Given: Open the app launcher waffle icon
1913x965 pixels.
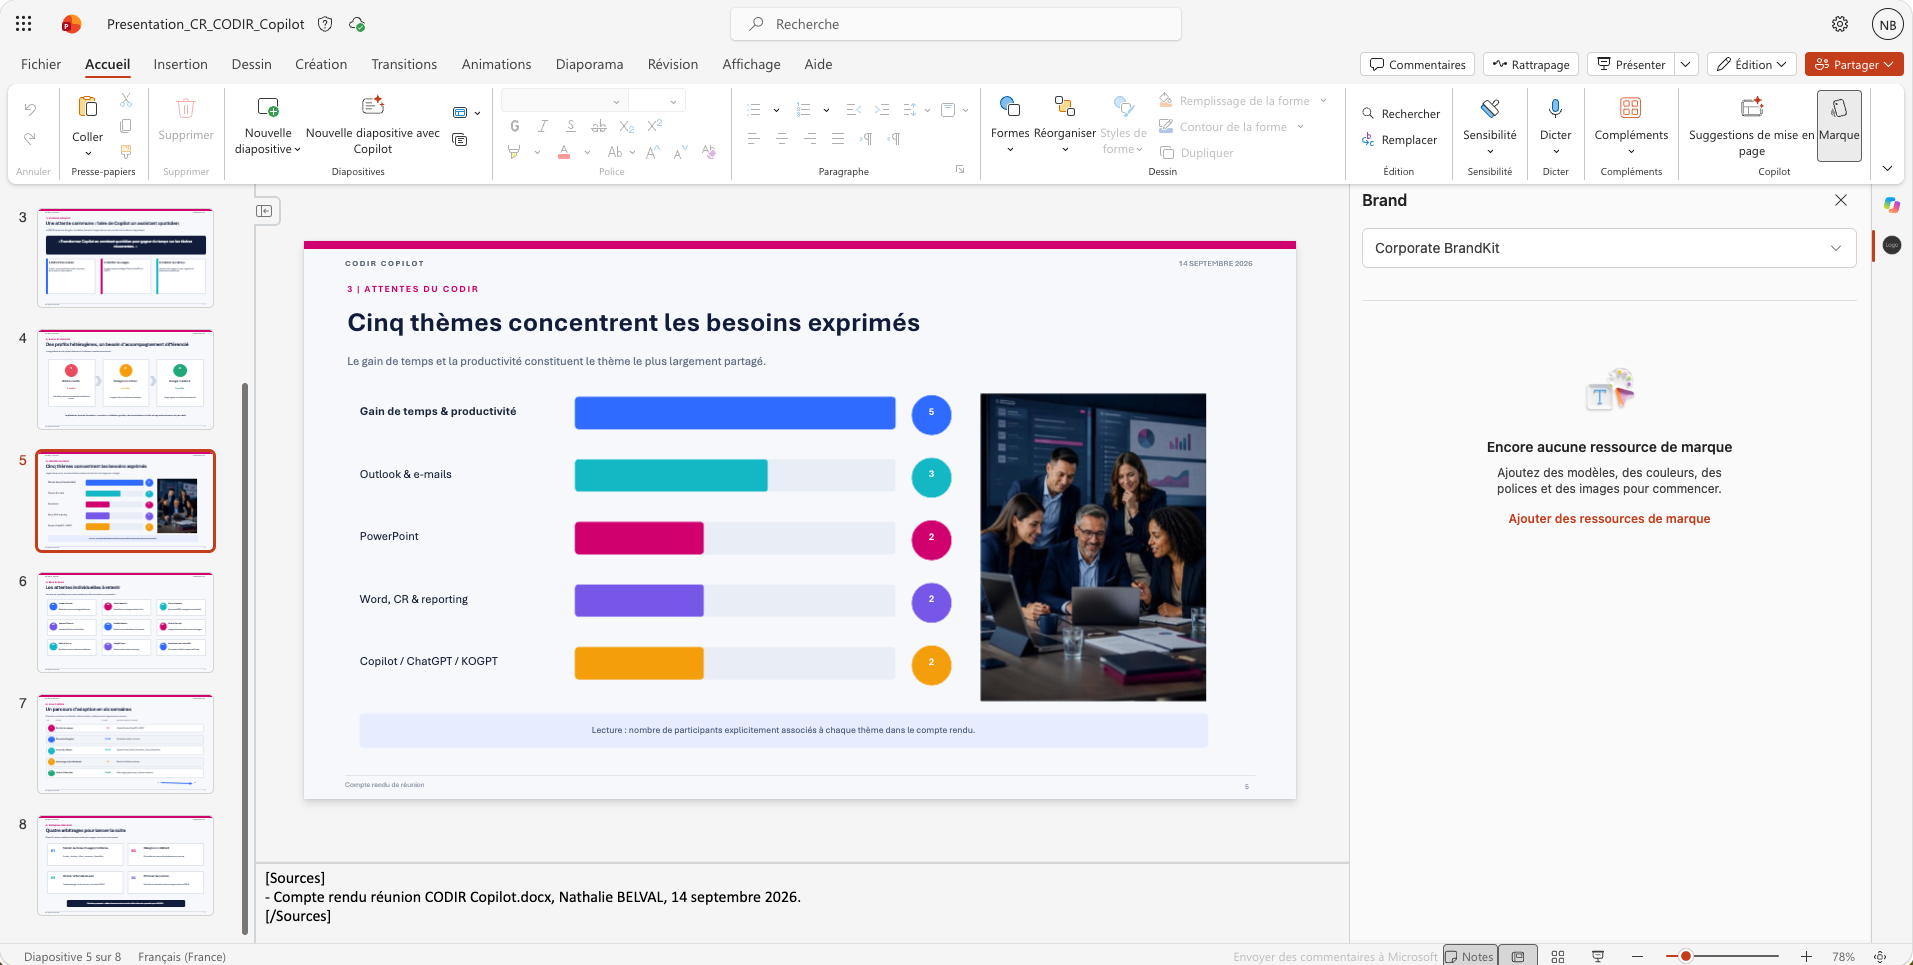Looking at the screenshot, I should click(x=23, y=24).
